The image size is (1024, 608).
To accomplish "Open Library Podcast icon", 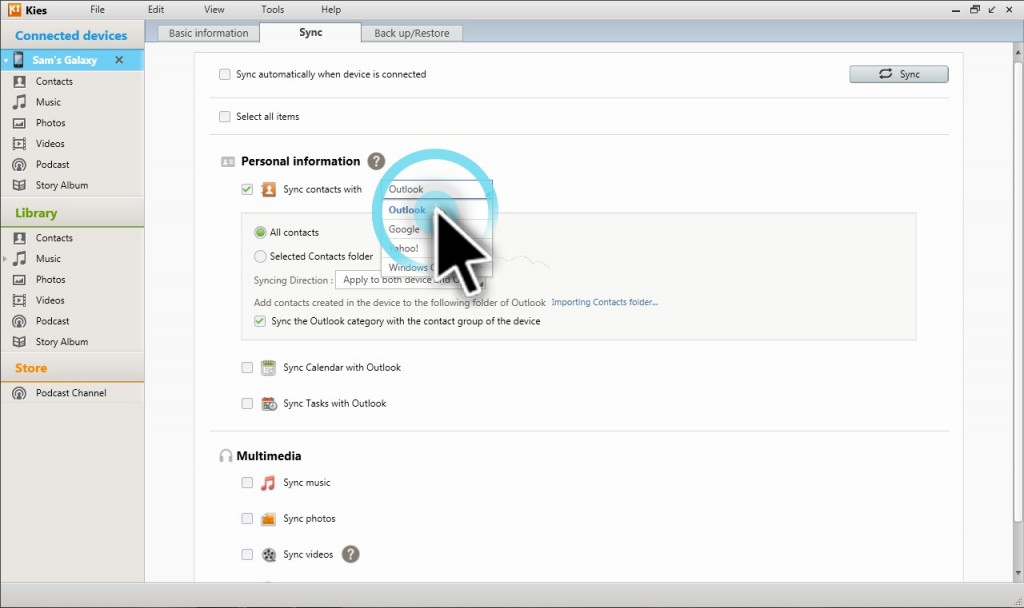I will pyautogui.click(x=20, y=321).
